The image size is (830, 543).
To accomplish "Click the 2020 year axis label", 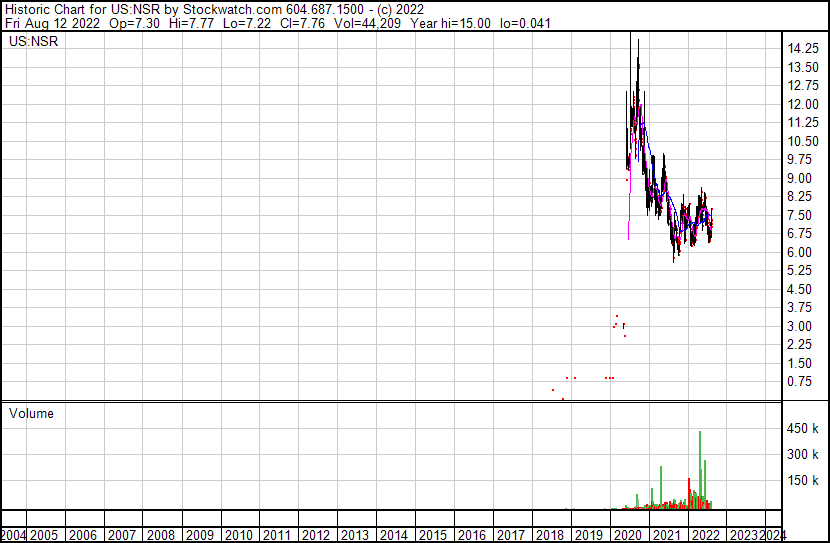I will pos(626,535).
